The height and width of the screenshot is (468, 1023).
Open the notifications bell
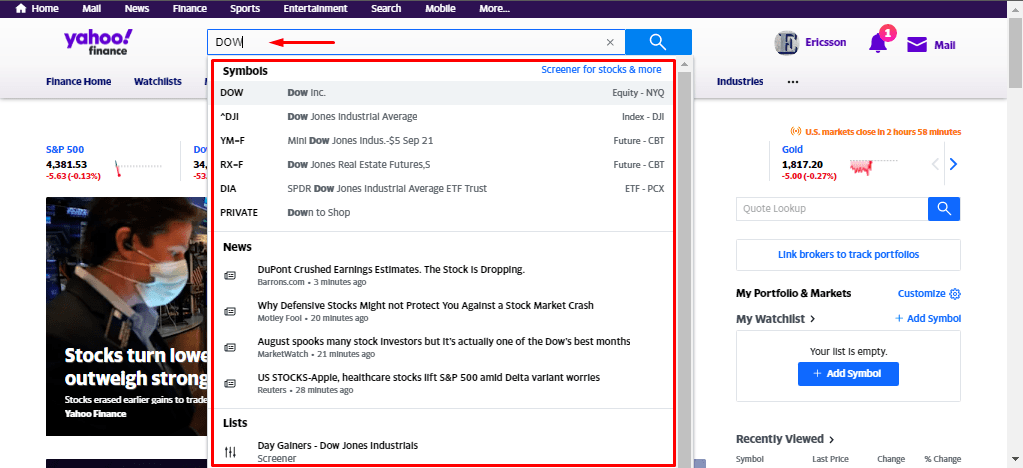coord(878,43)
